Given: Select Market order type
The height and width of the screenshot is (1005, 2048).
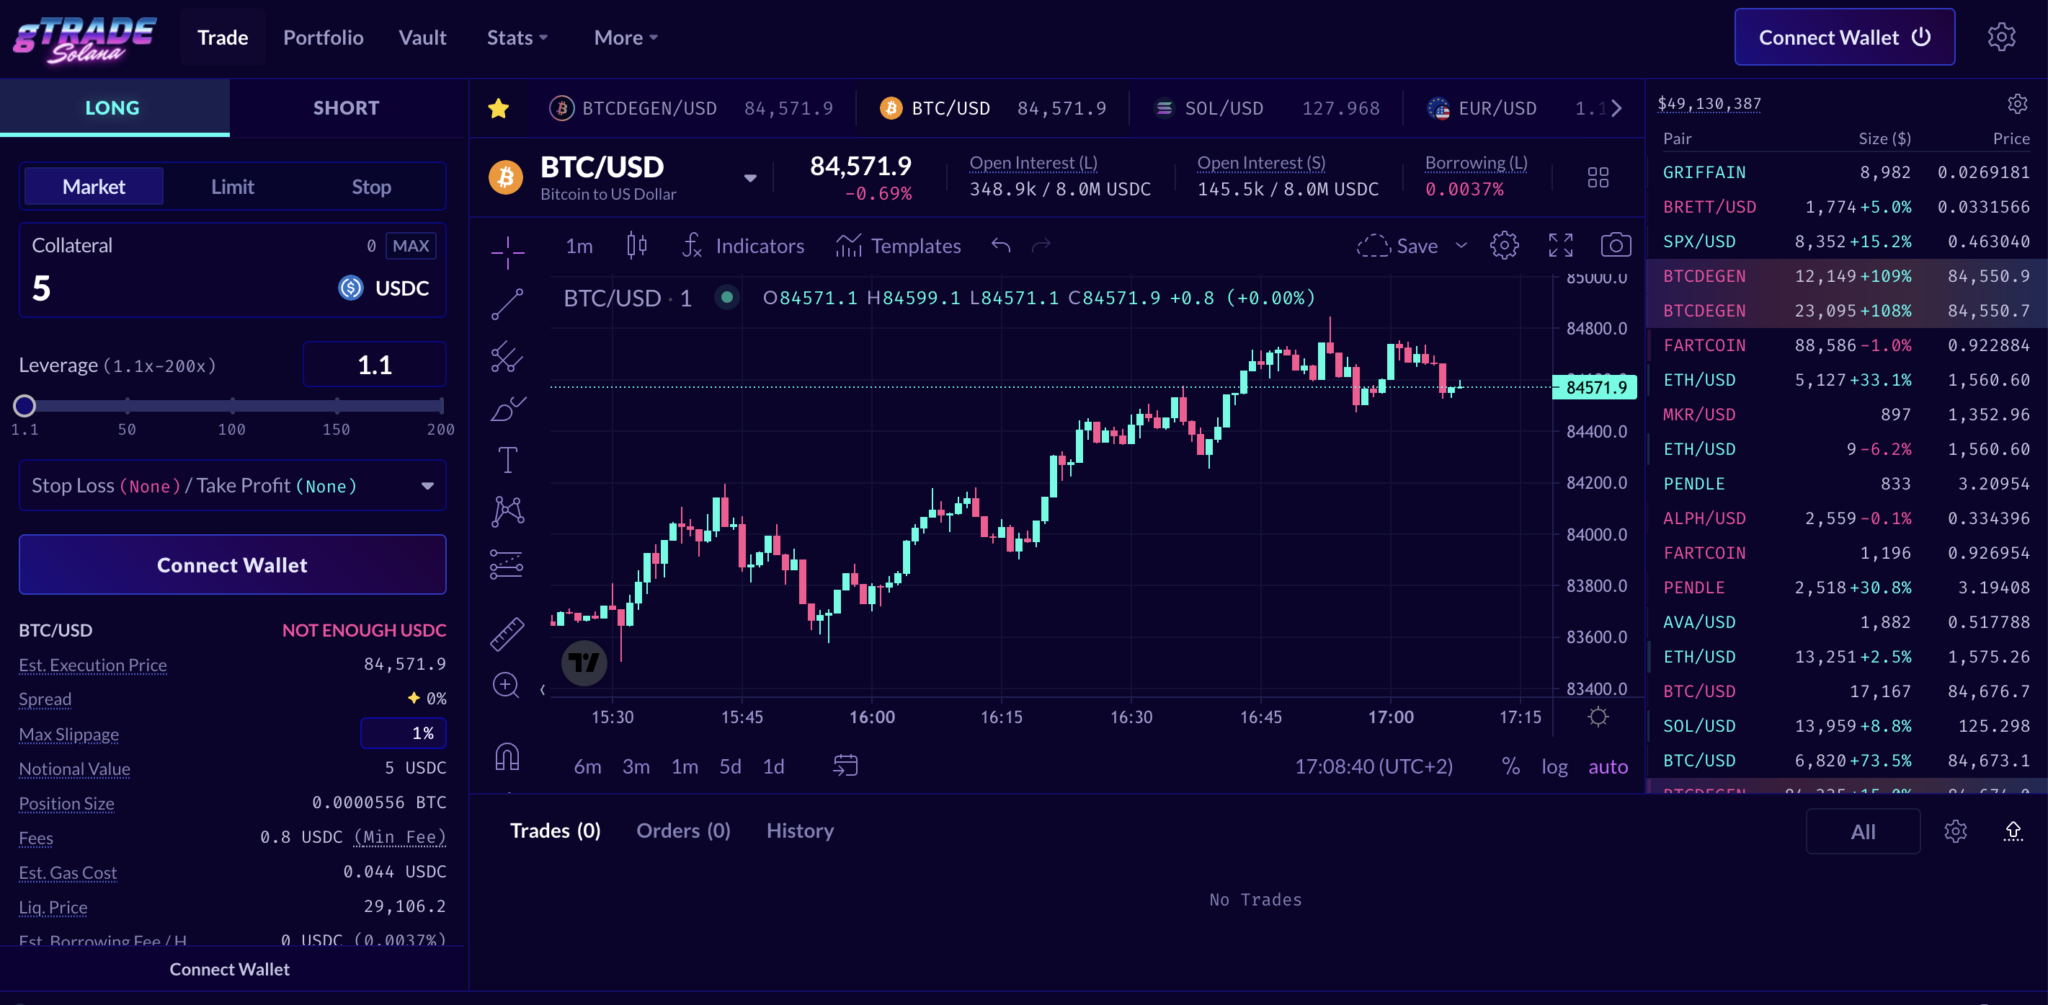Looking at the screenshot, I should click(x=94, y=187).
